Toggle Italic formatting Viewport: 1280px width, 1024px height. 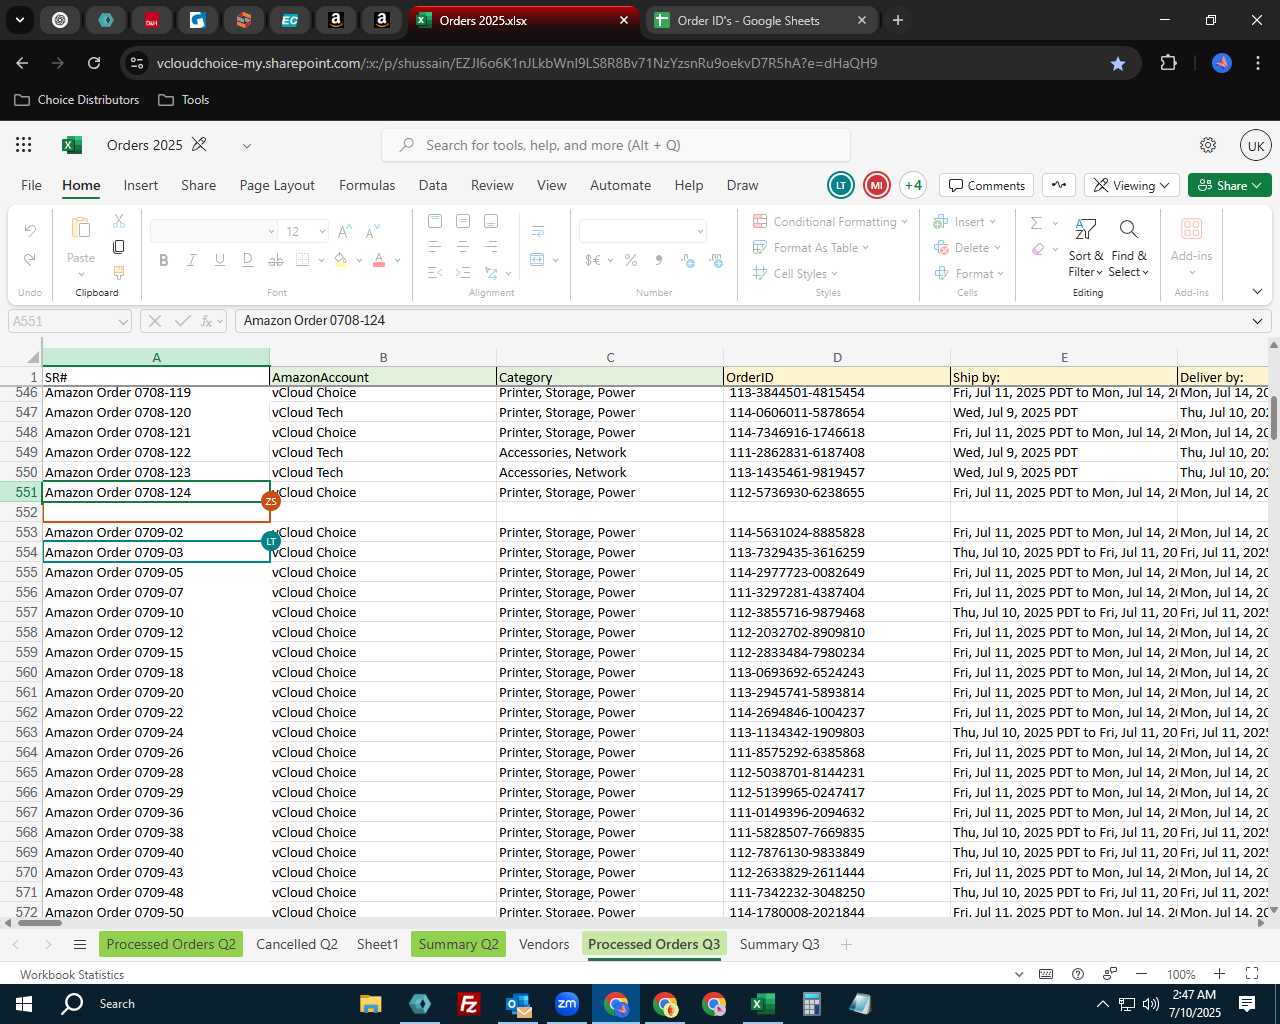(191, 260)
